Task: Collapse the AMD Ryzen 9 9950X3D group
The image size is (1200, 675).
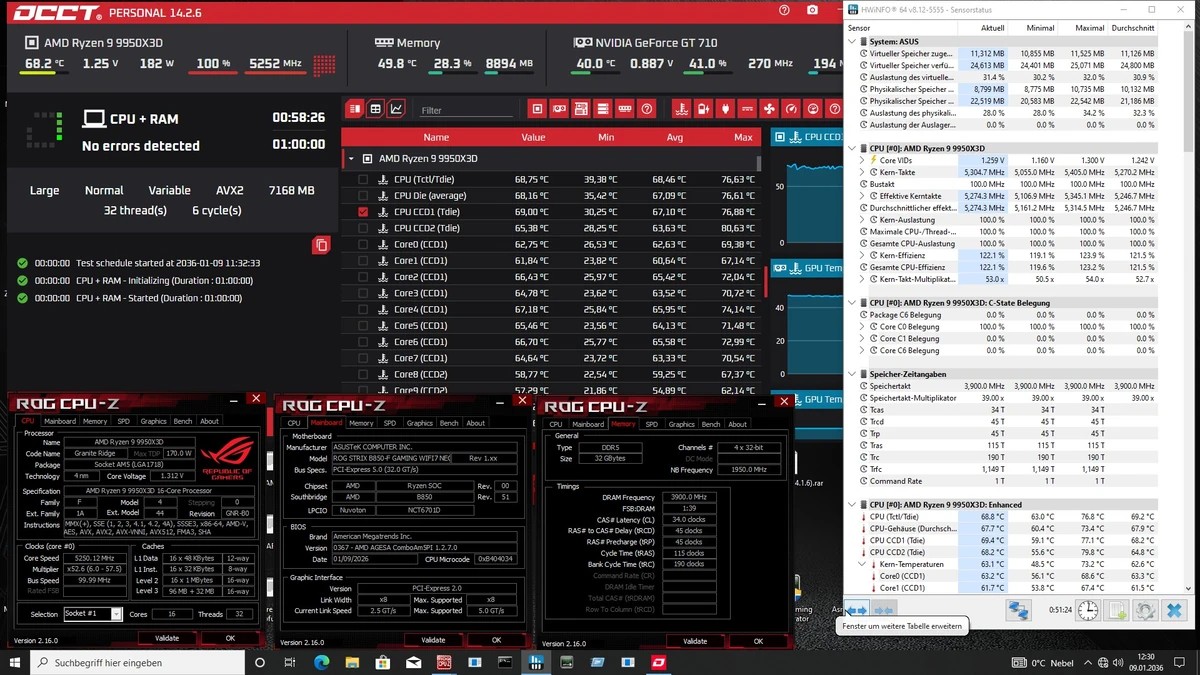Action: pos(351,159)
